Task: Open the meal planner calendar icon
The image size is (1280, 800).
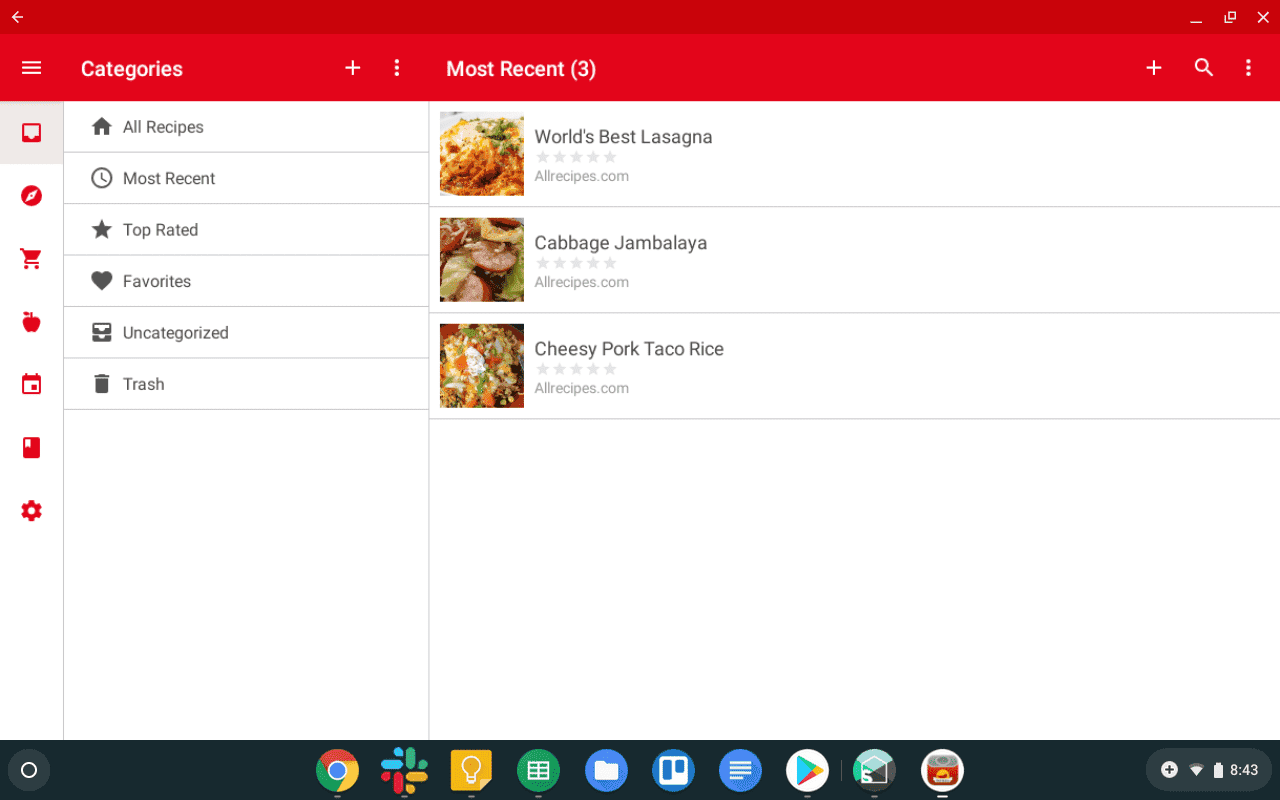Action: pos(31,384)
